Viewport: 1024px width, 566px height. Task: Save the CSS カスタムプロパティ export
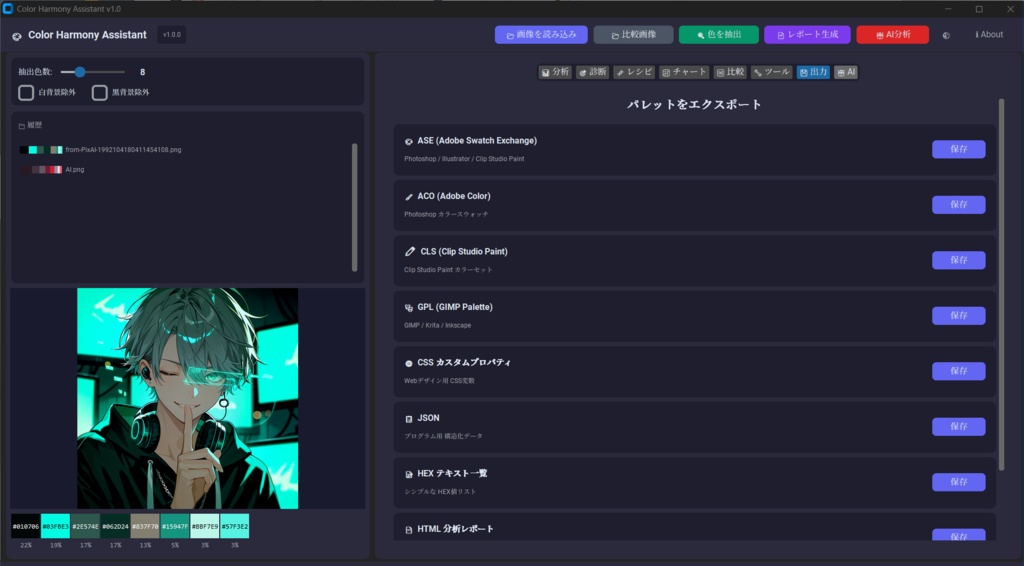coord(958,371)
